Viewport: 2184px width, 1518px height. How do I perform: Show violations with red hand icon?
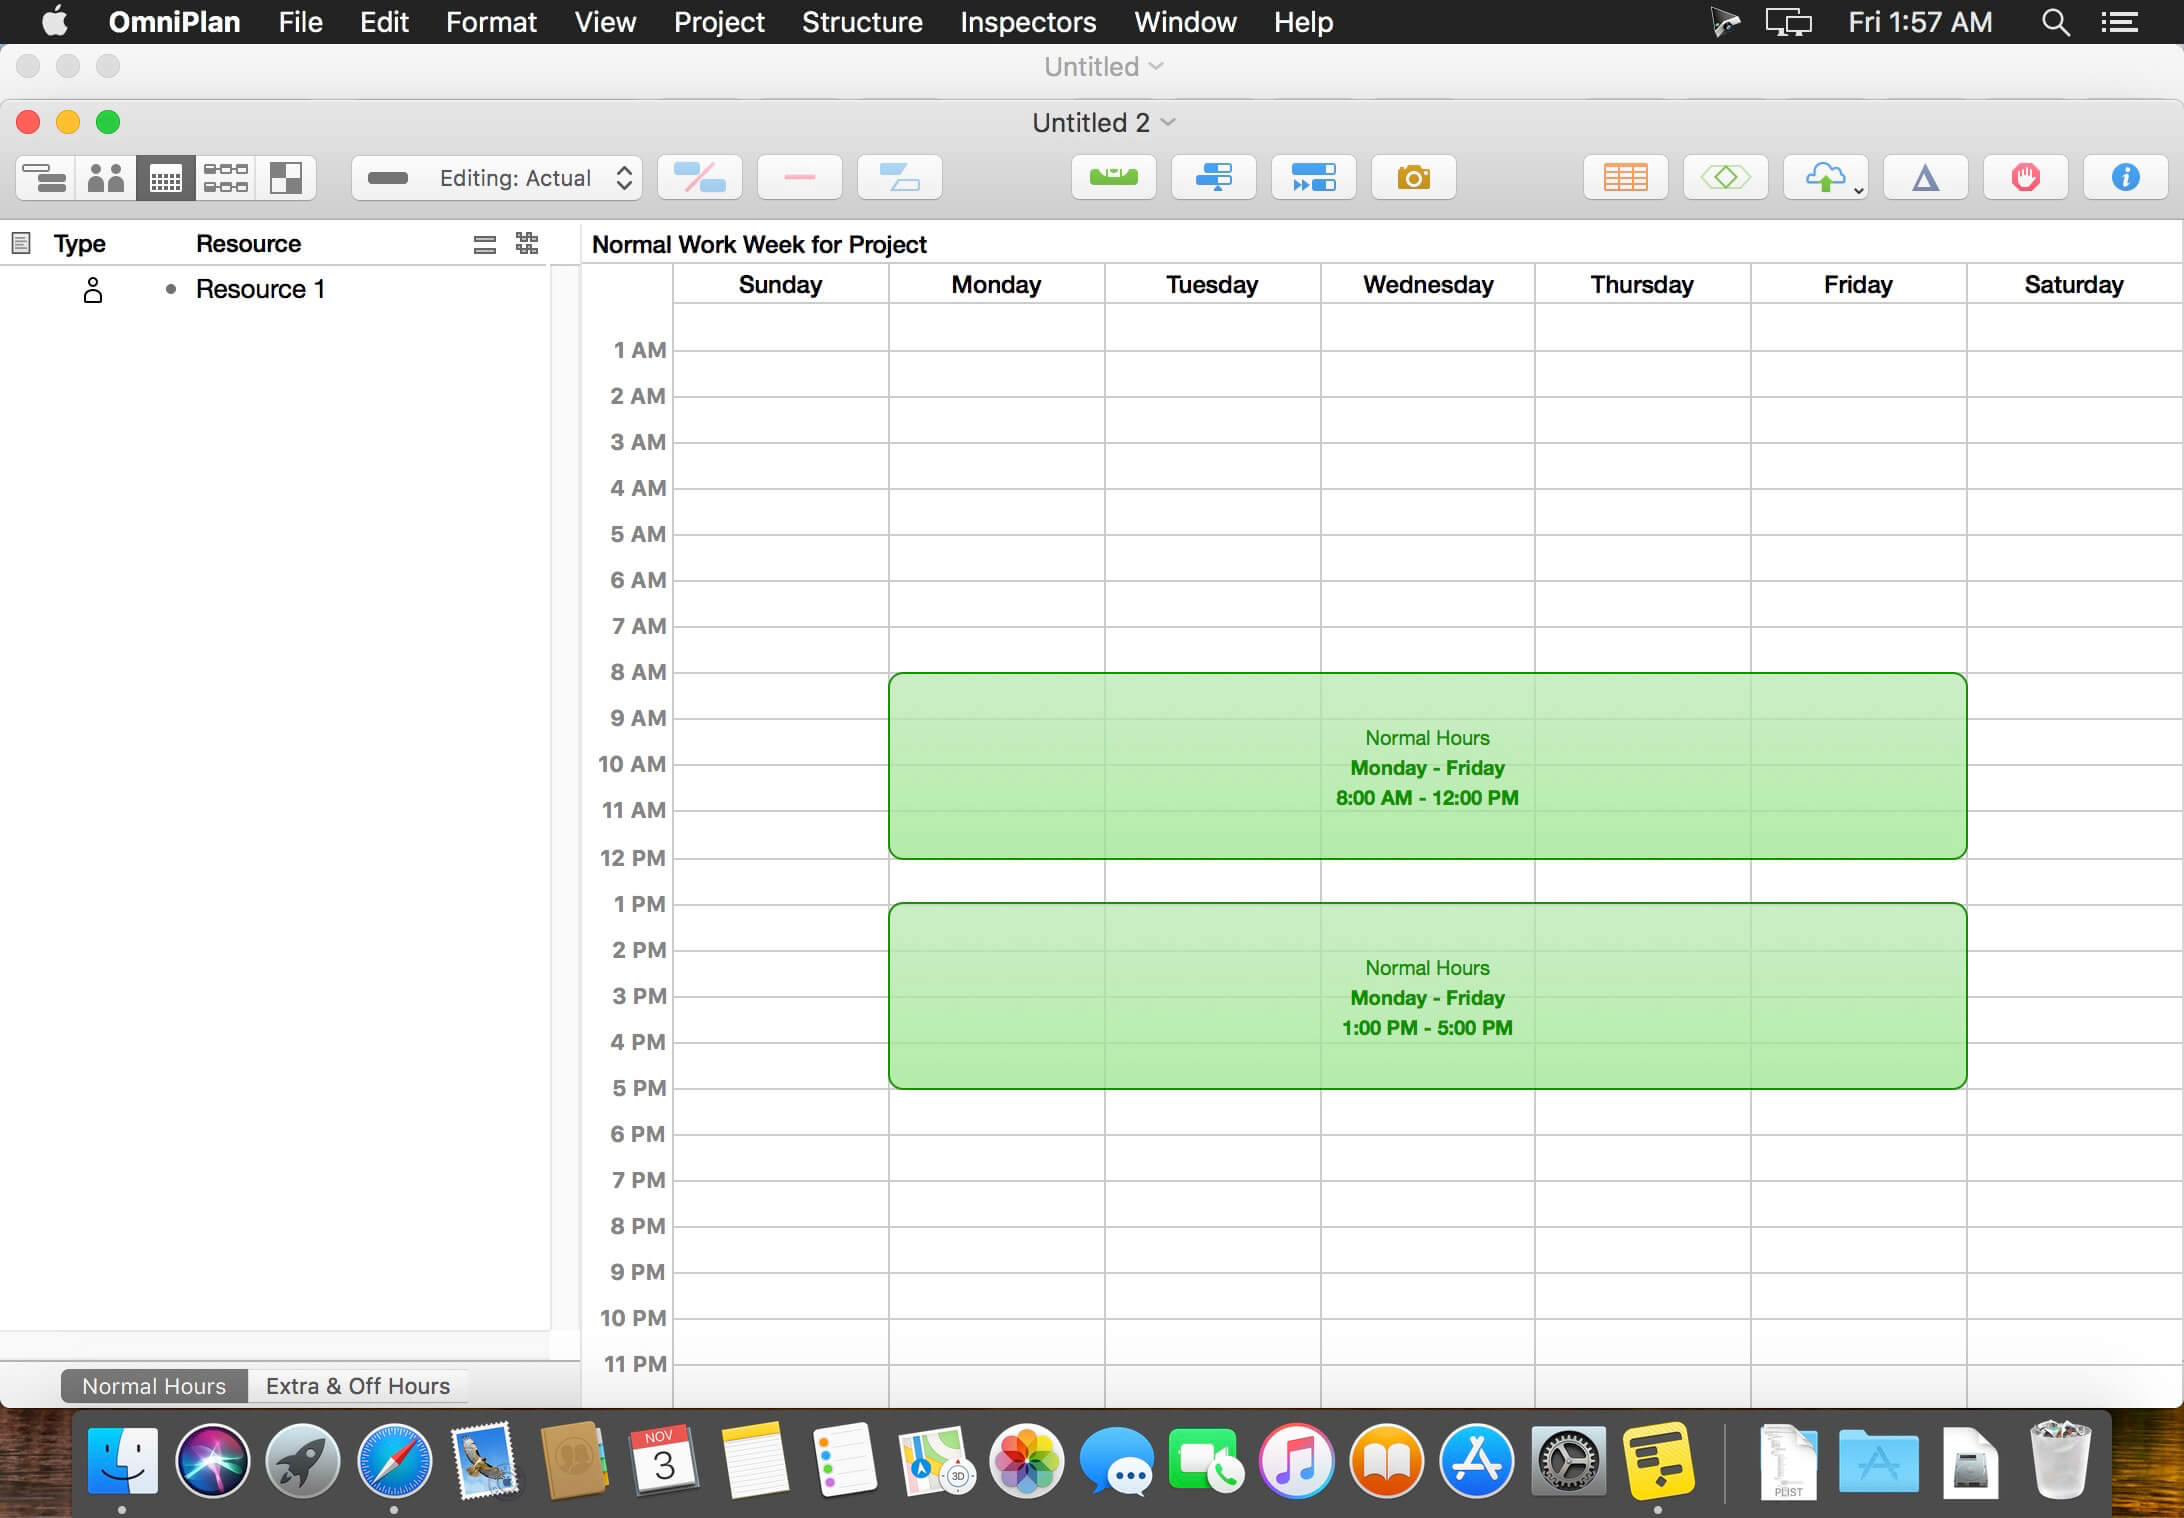2025,178
